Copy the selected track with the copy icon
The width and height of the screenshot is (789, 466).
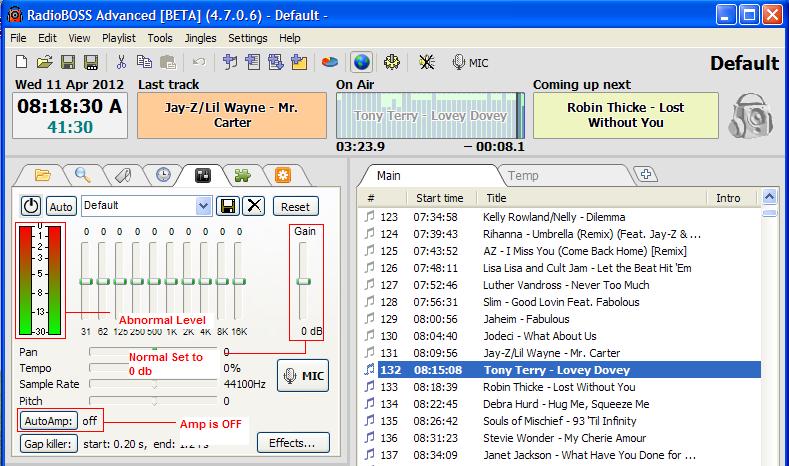(x=144, y=62)
